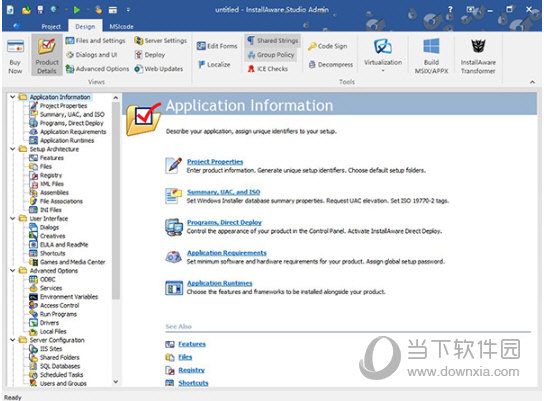Launch InstallAware Transformer tool
The image size is (544, 401).
pyautogui.click(x=478, y=56)
